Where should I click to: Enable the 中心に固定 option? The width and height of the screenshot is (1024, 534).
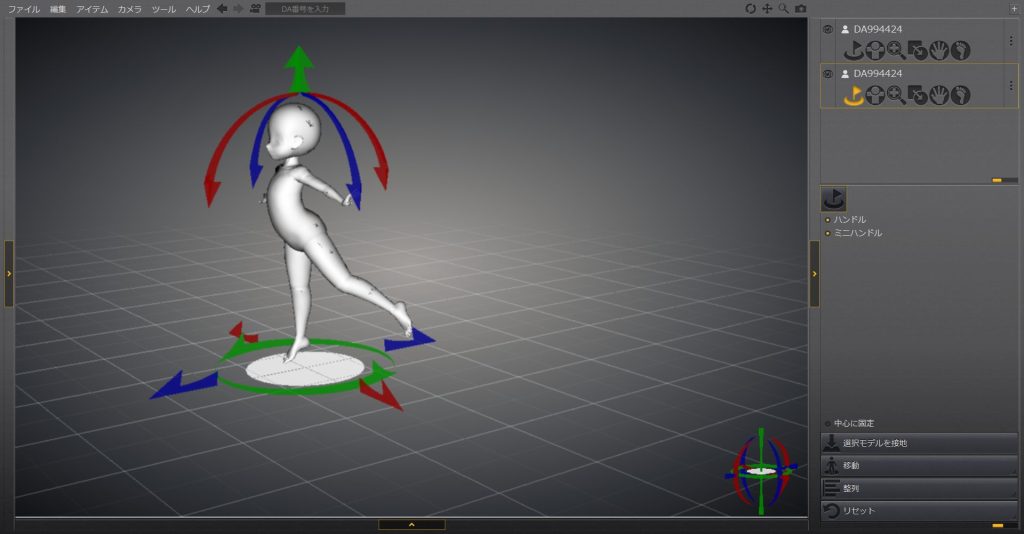[x=827, y=423]
